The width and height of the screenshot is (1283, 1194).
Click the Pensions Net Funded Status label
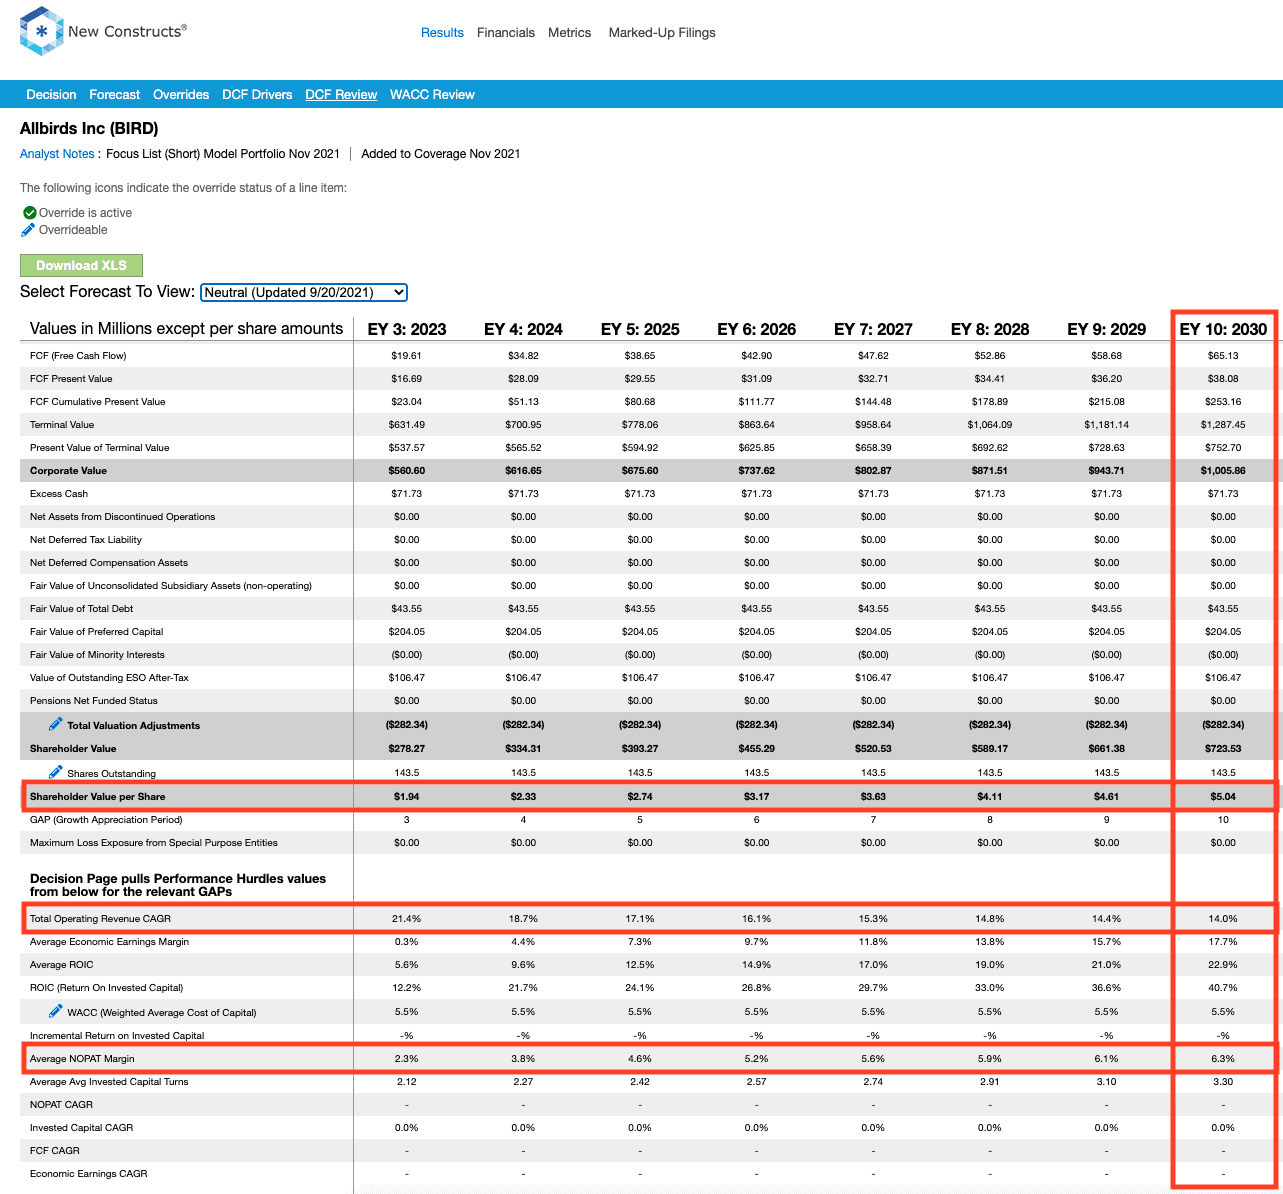94,701
